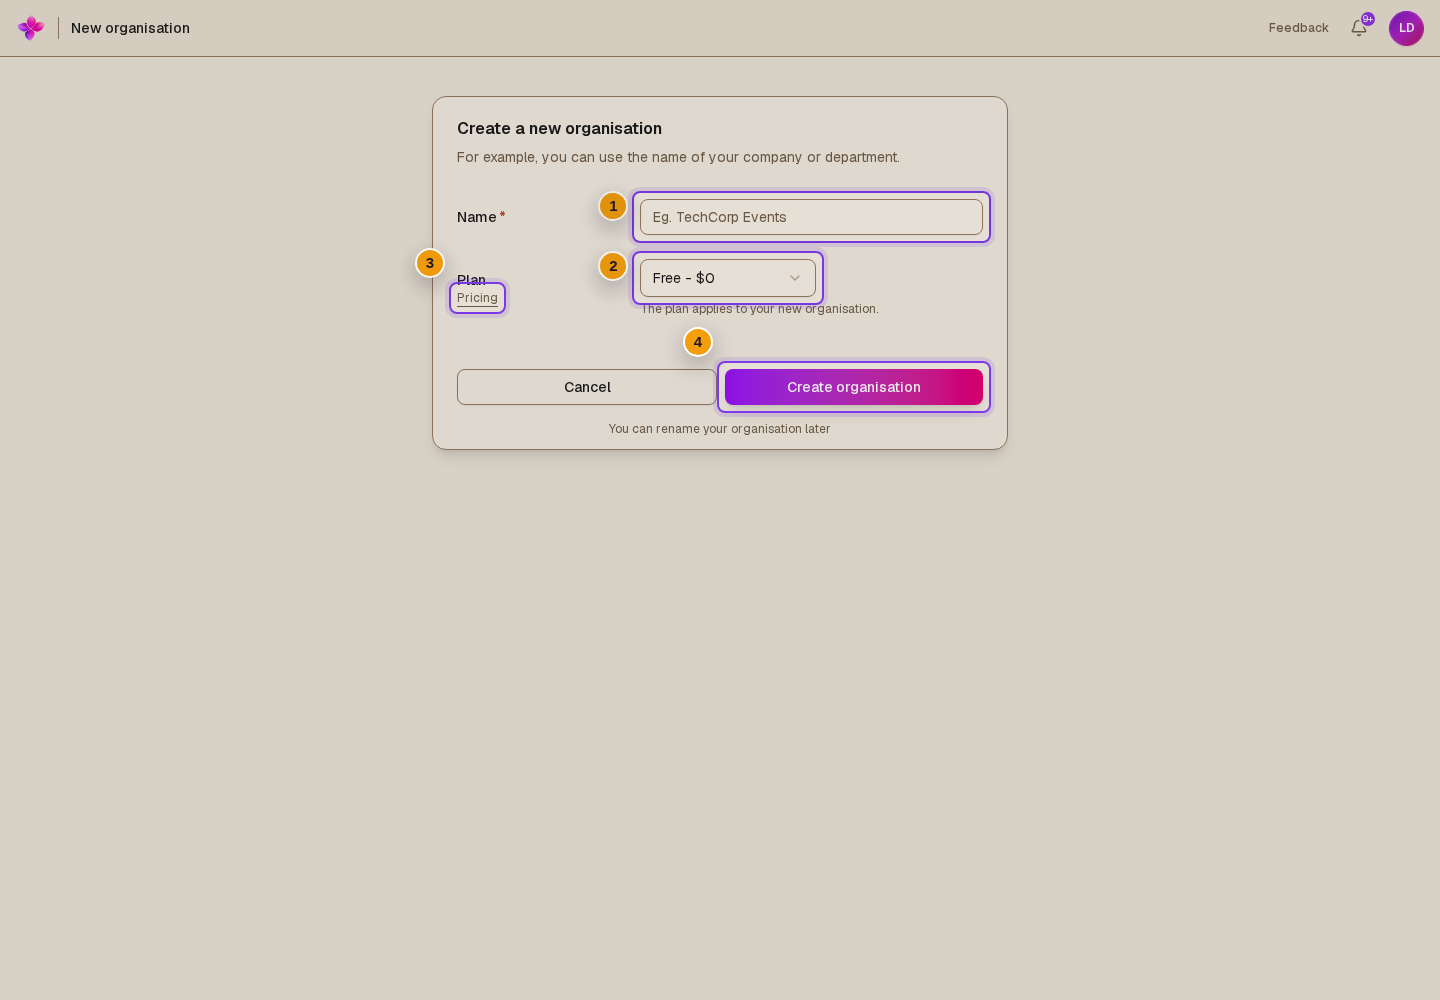The height and width of the screenshot is (1000, 1440).
Task: Focus the organisation Name input field
Action: click(811, 217)
